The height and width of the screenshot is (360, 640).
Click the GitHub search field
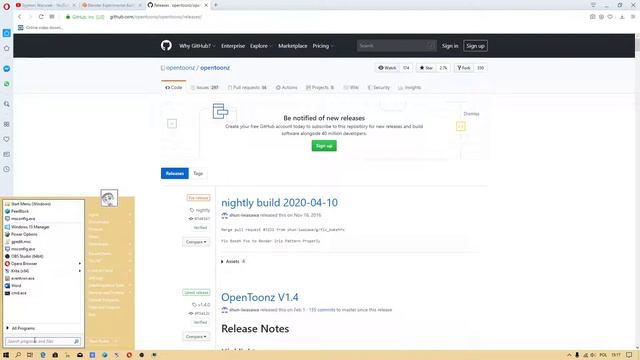pyautogui.click(x=396, y=46)
